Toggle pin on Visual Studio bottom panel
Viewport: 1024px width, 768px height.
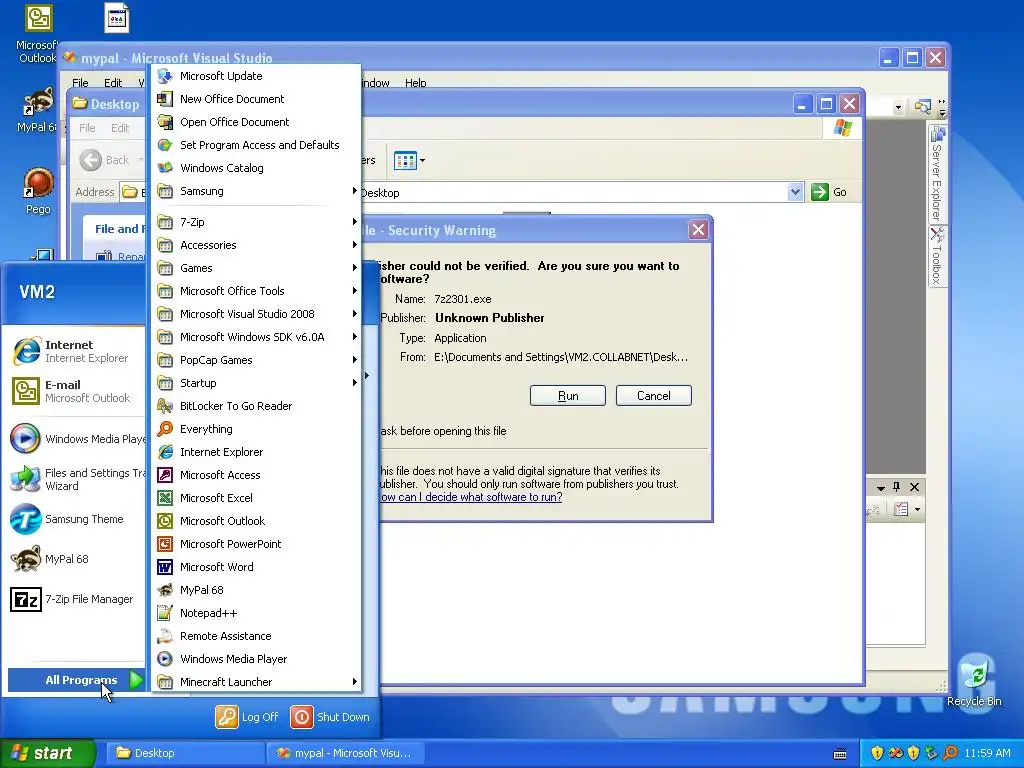tap(897, 487)
